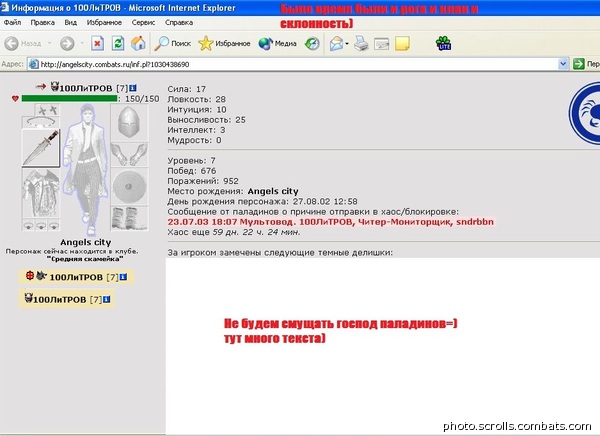This screenshot has height=436, width=600.
Task: Open the Вид menu
Action: [x=70, y=22]
